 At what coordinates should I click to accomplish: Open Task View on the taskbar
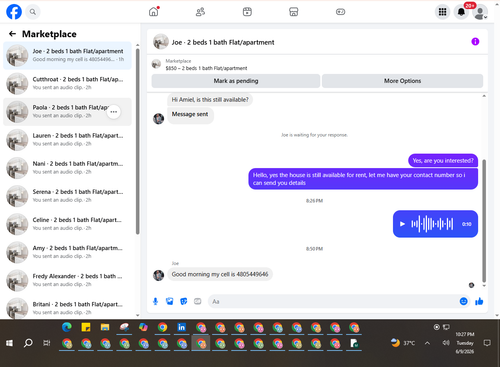point(47,343)
